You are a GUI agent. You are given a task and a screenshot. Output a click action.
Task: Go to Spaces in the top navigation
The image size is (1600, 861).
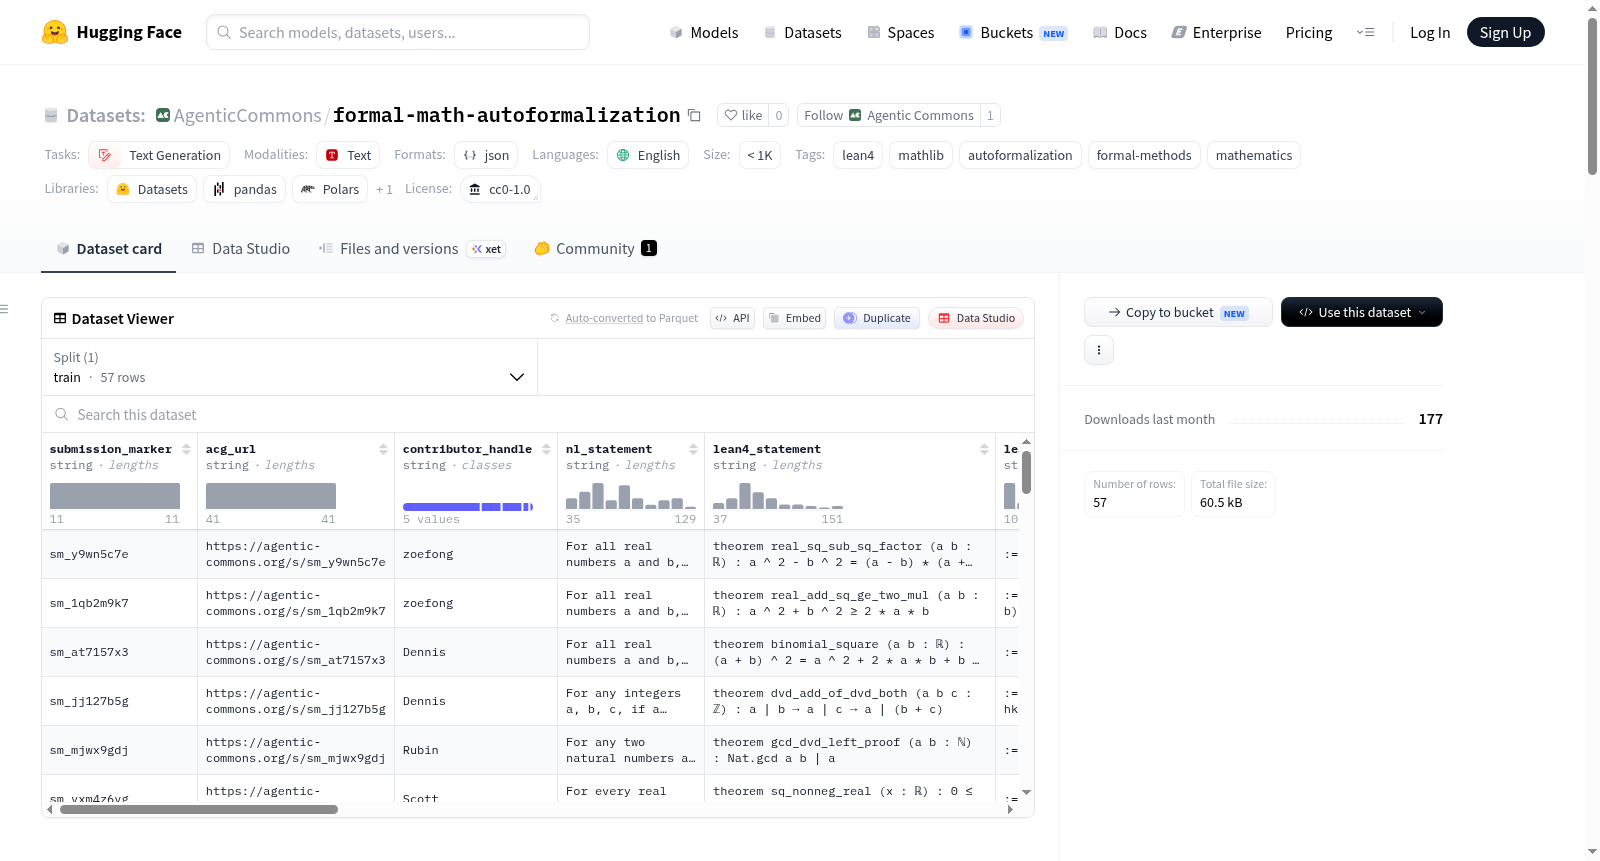901,33
